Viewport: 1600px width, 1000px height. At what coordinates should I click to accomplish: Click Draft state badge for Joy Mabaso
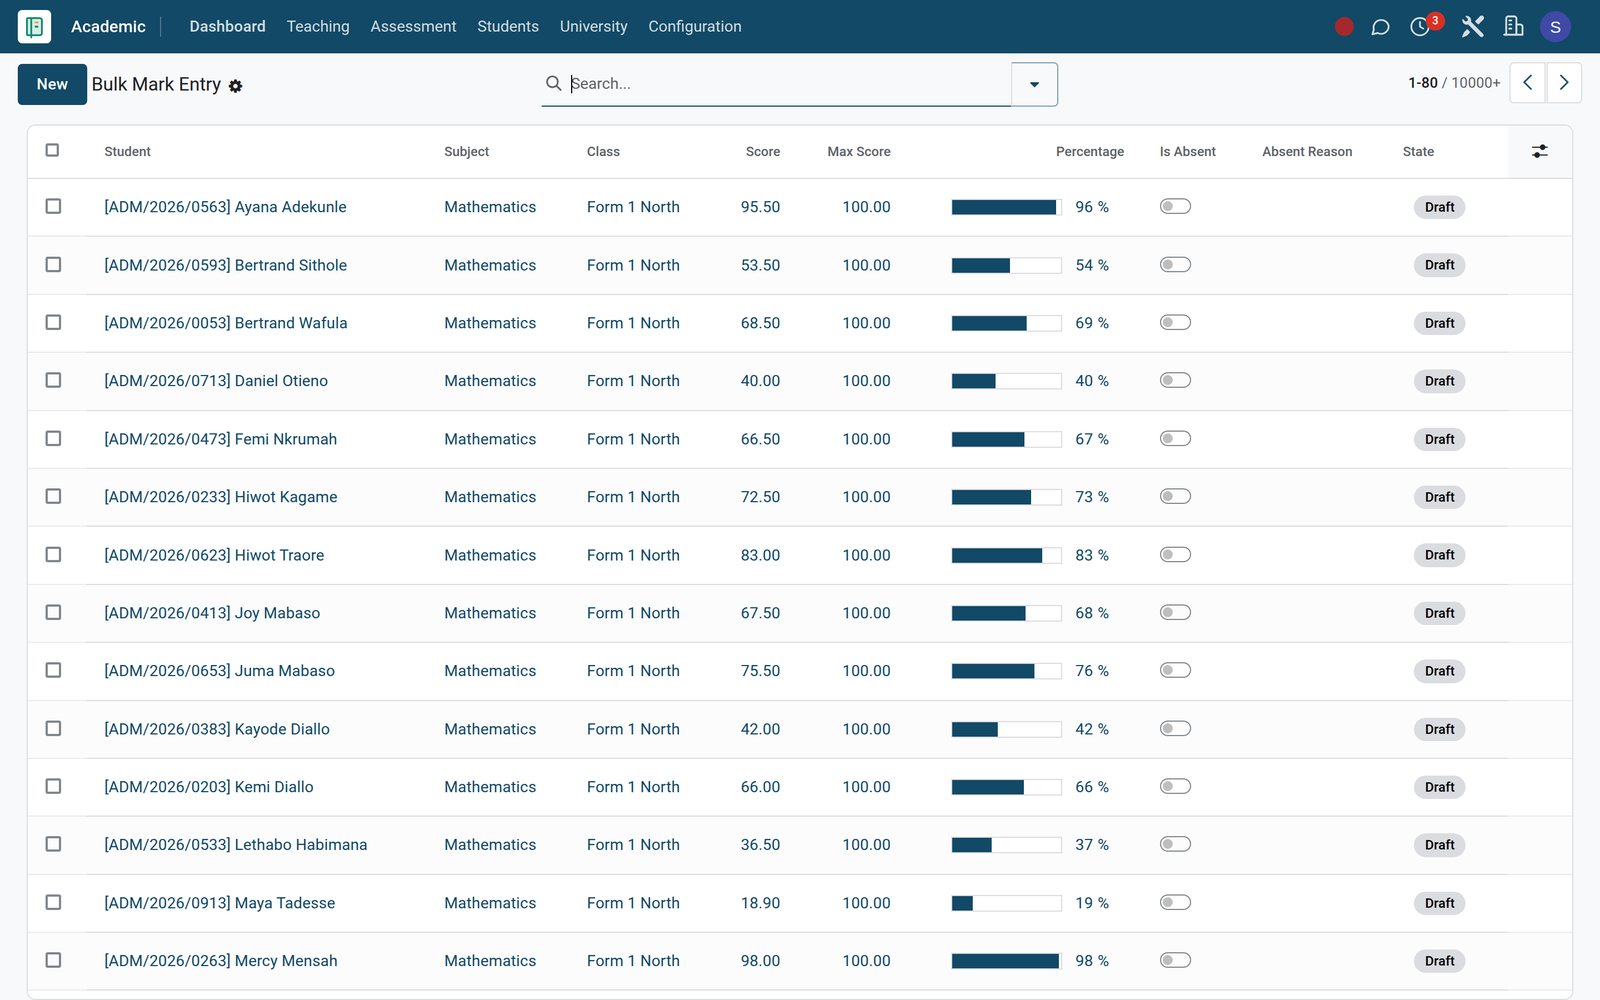point(1439,613)
